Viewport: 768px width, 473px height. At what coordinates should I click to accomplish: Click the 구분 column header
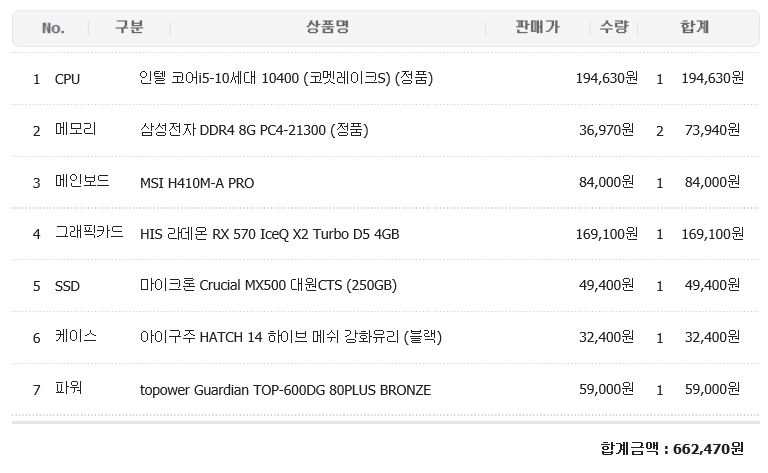tap(129, 27)
